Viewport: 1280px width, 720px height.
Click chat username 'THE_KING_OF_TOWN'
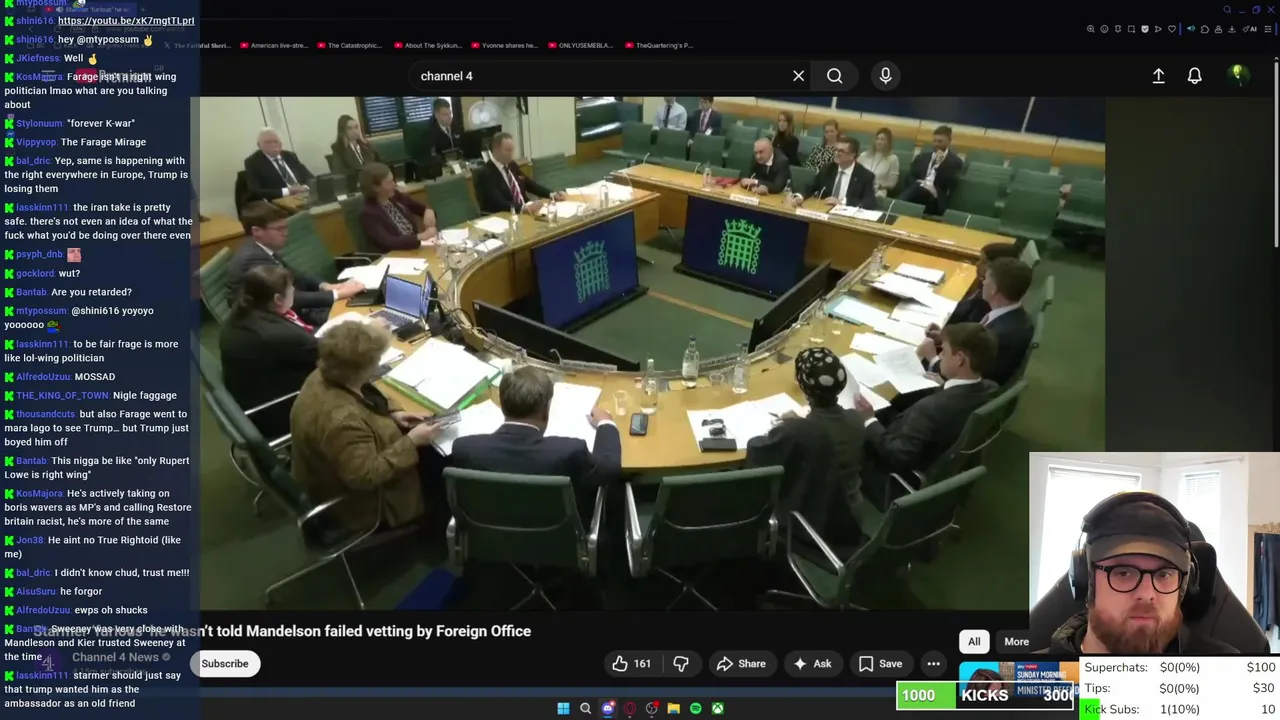point(62,395)
